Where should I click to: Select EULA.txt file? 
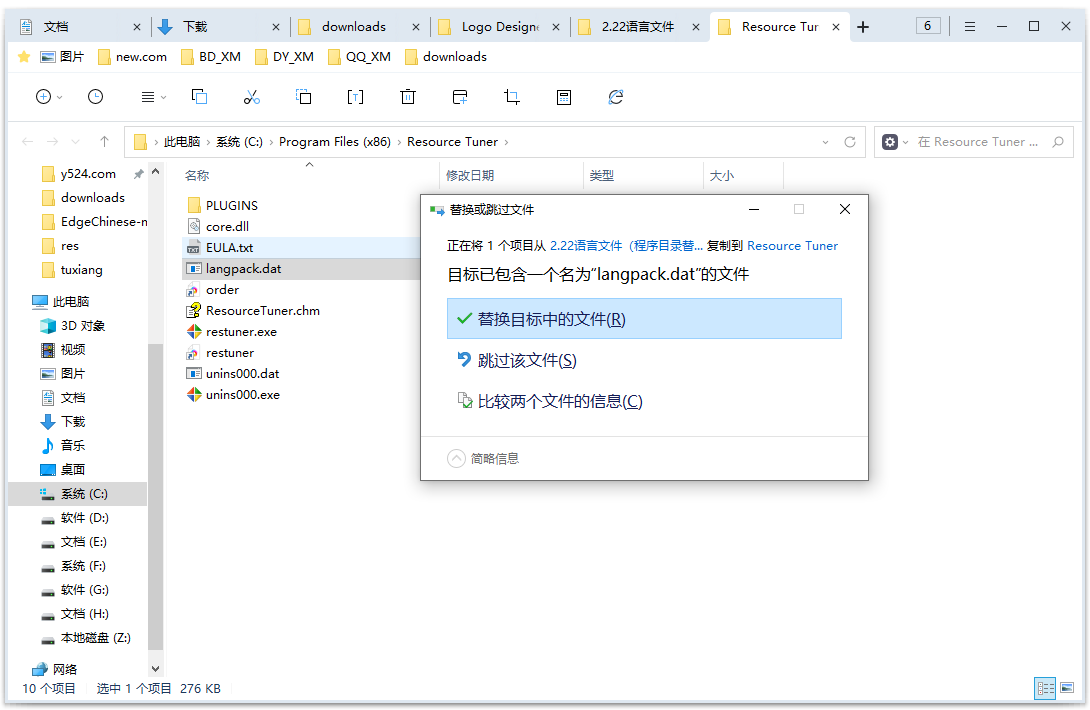(x=301, y=248)
